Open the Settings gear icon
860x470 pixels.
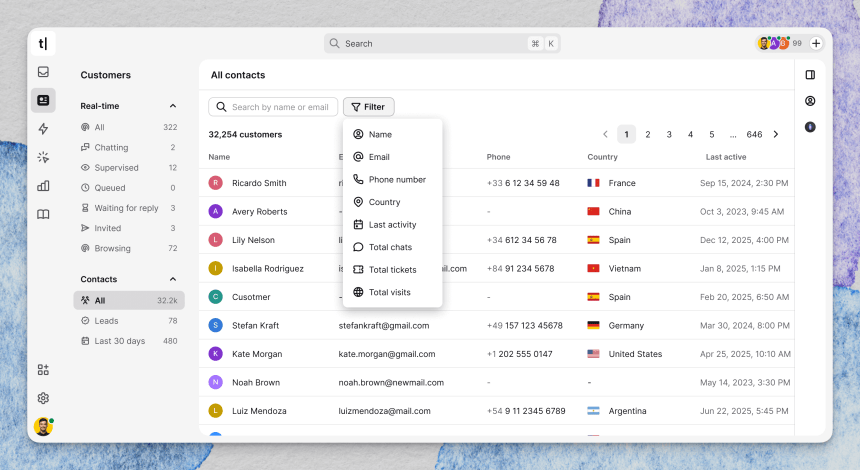[x=43, y=398]
